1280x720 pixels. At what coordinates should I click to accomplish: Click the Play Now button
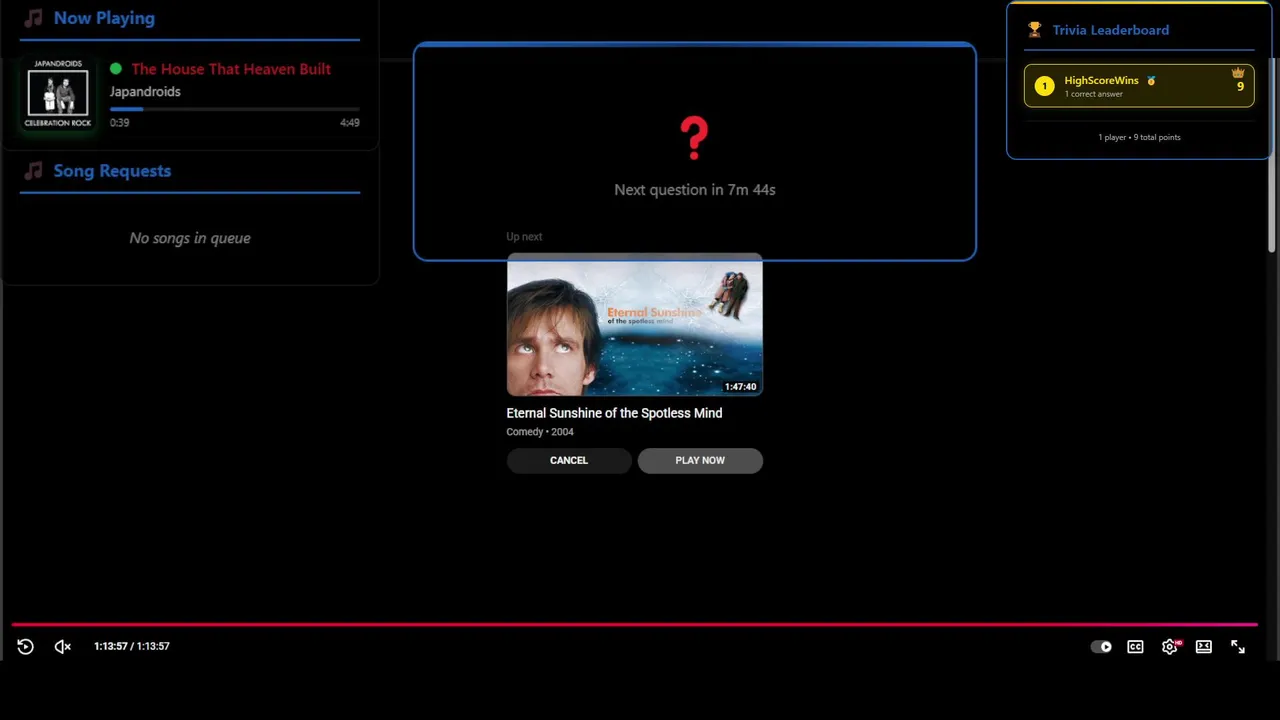click(x=700, y=460)
